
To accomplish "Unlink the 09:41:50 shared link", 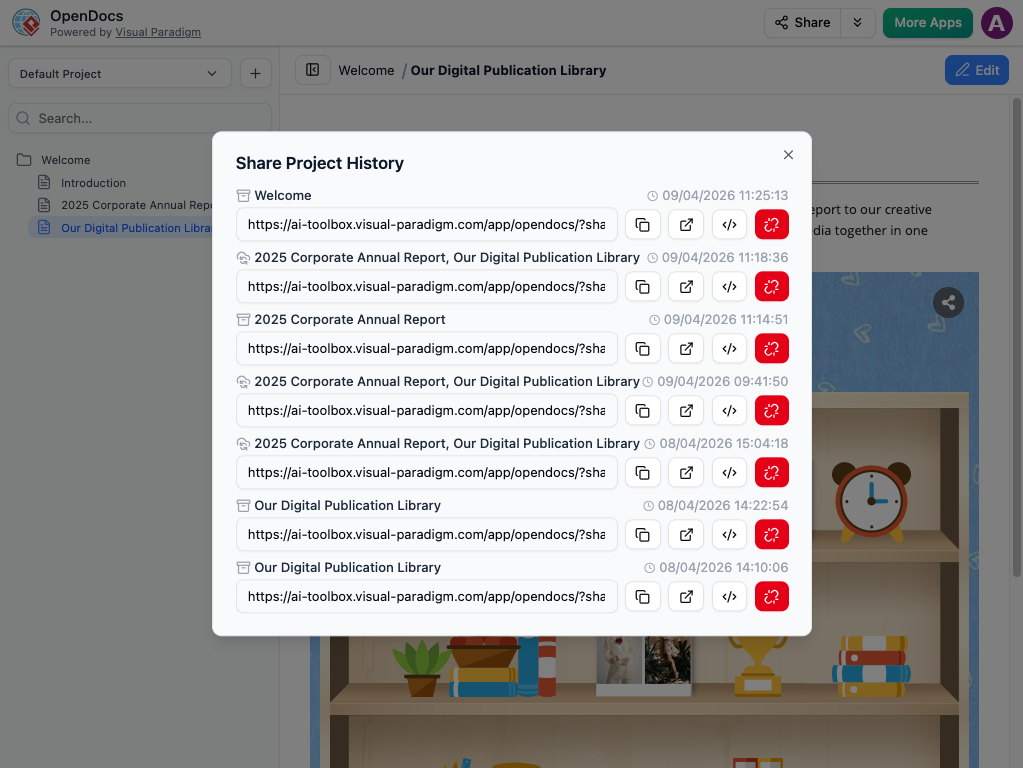I will 772,411.
